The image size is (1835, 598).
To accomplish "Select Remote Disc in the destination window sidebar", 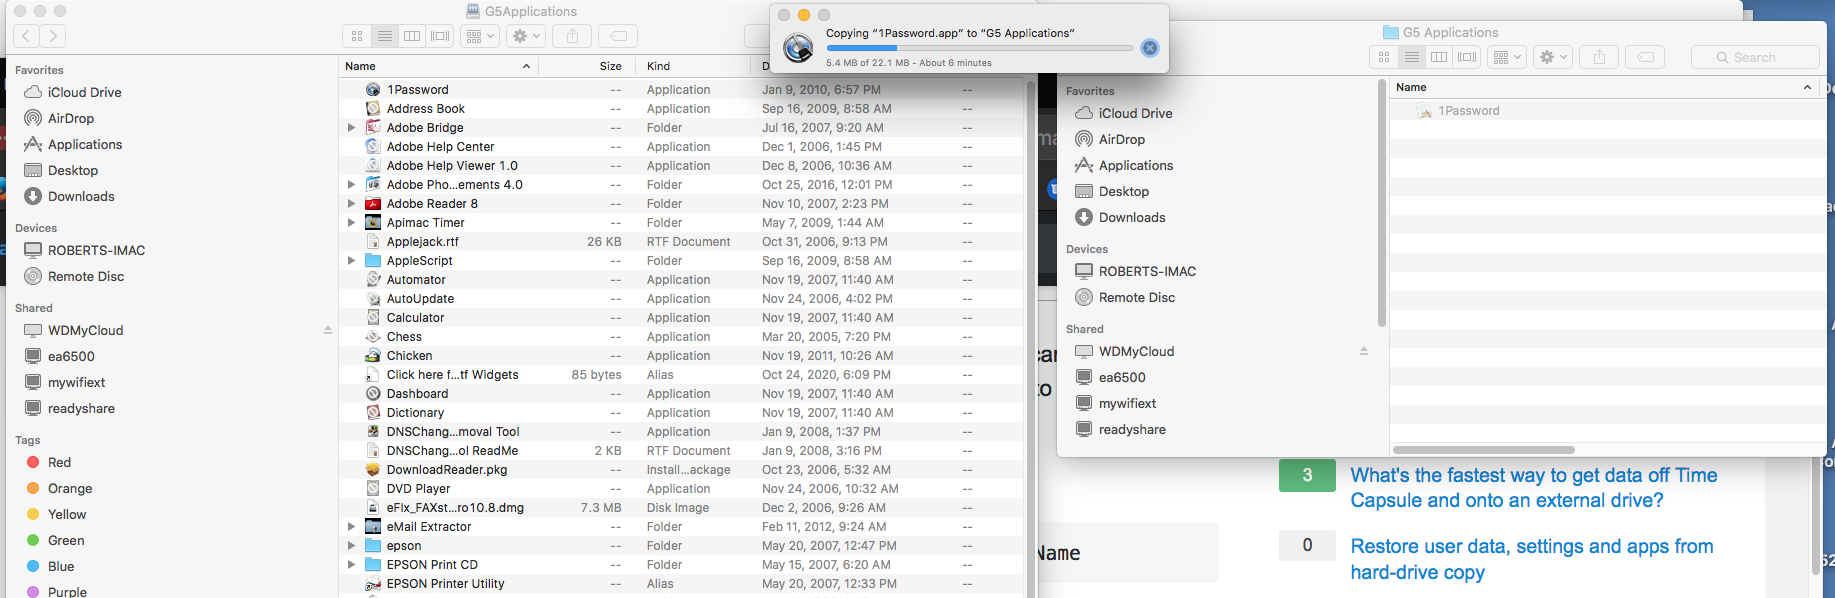I will [1137, 297].
